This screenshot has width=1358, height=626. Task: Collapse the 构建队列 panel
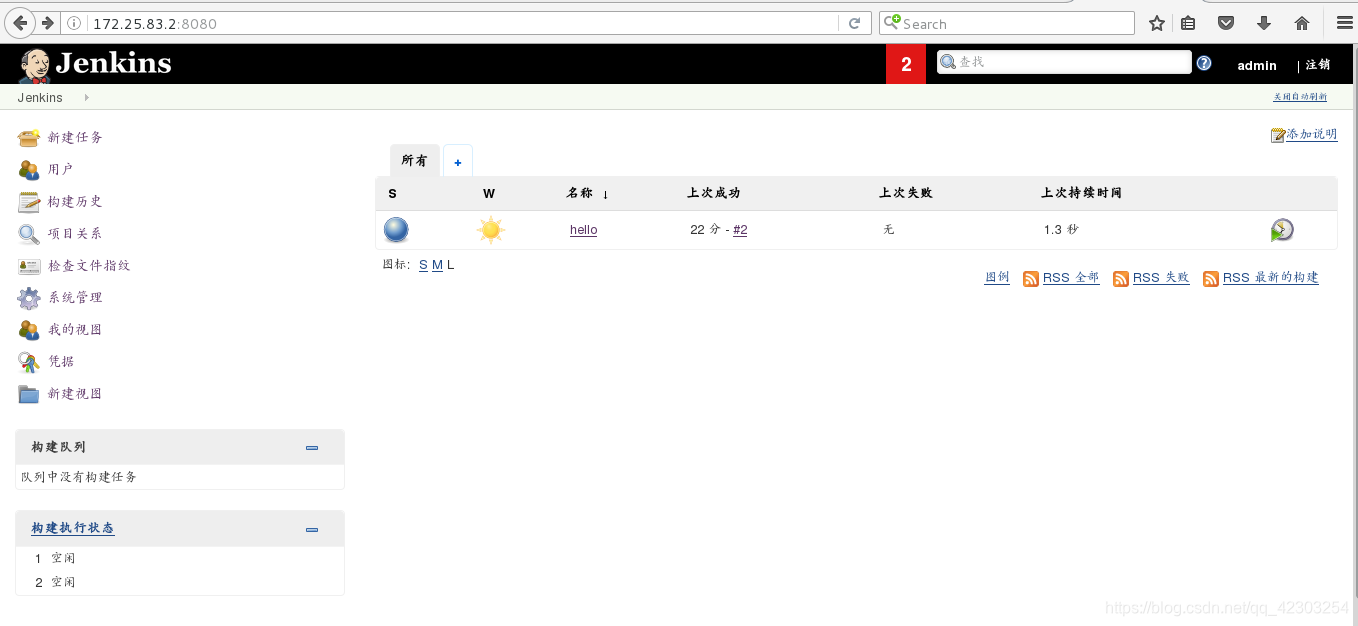tap(312, 448)
